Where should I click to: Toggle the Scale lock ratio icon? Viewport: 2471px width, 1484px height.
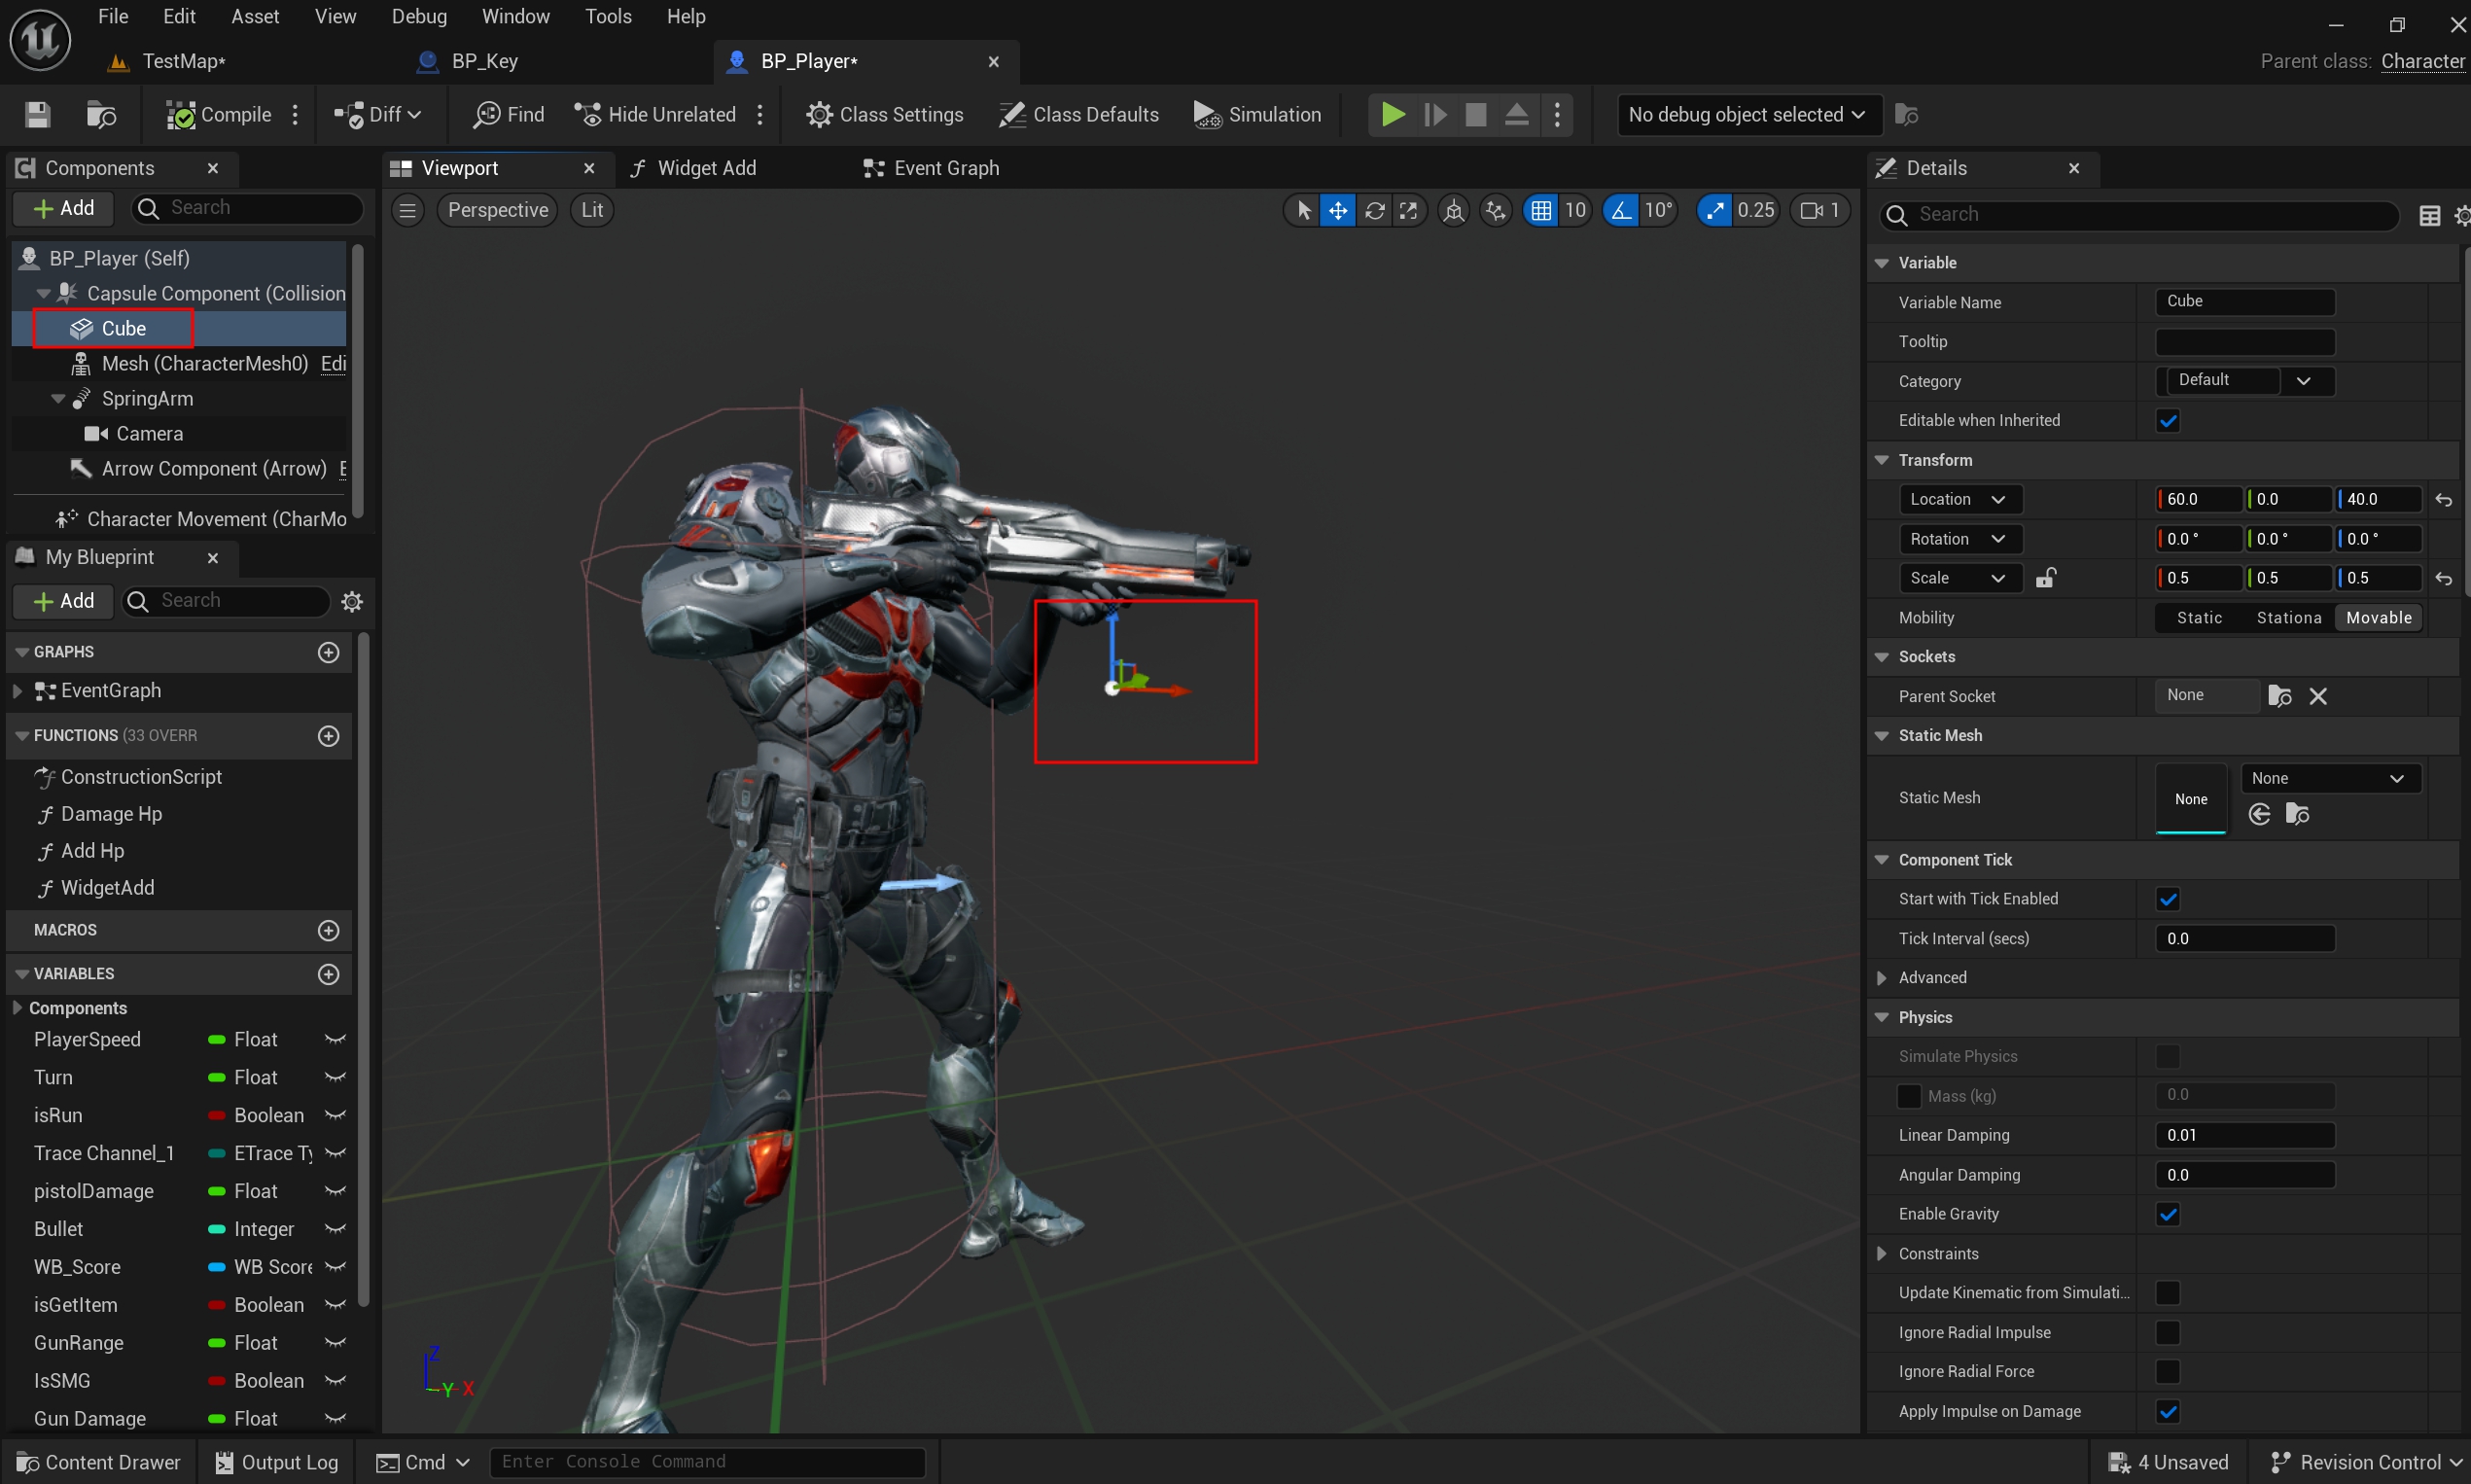[2045, 578]
